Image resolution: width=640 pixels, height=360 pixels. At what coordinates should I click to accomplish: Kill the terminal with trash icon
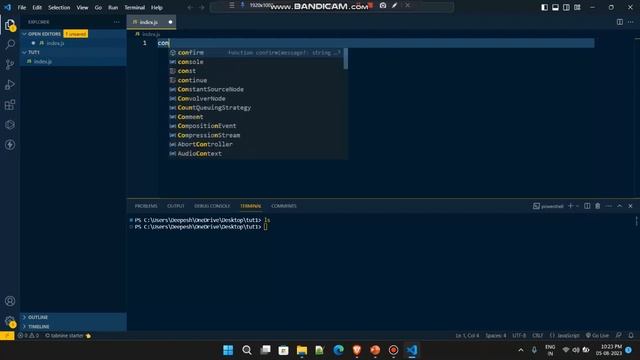(598, 206)
